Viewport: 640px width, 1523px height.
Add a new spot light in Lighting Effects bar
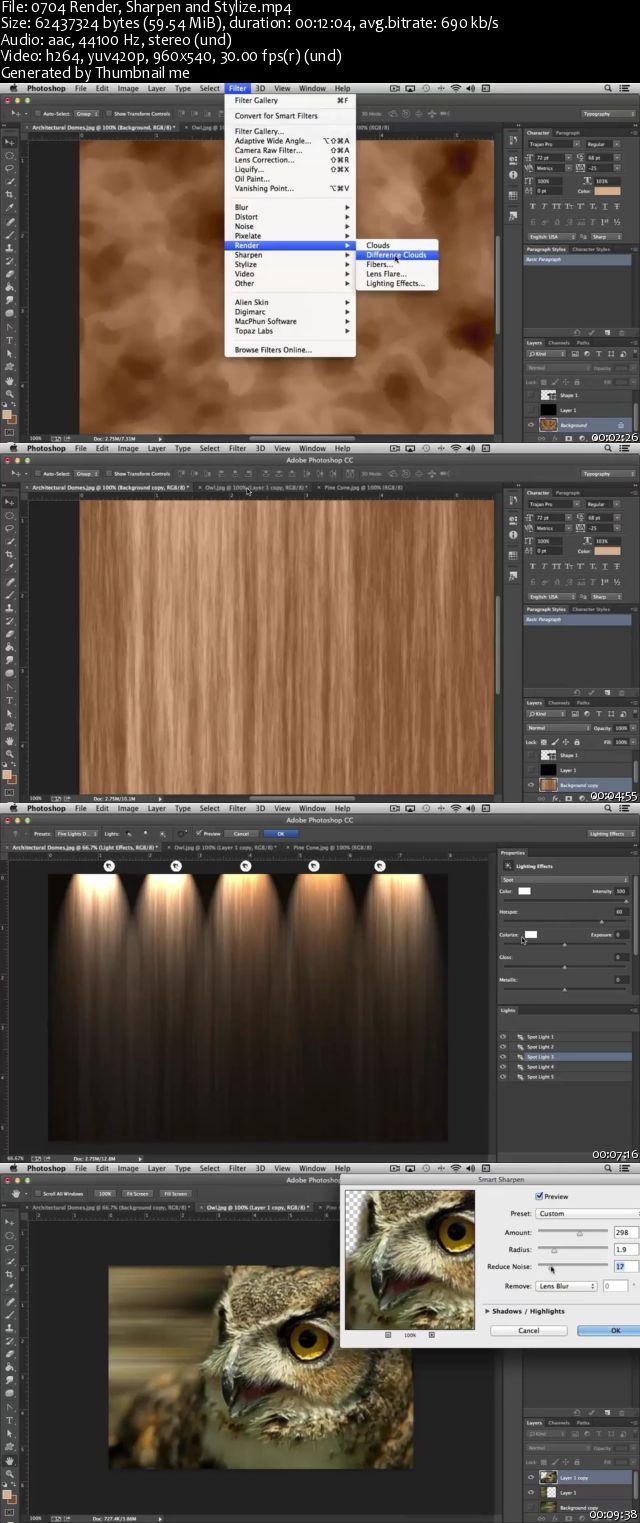coord(129,833)
